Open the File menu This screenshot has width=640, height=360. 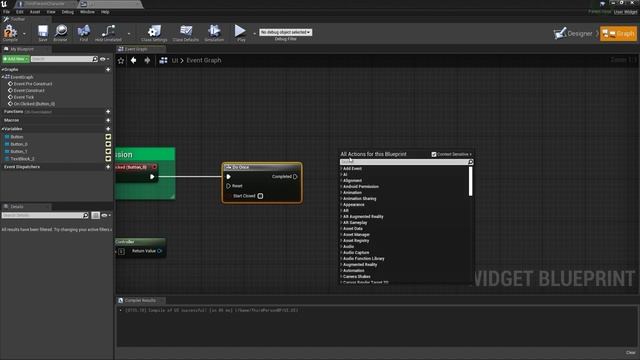(x=6, y=12)
